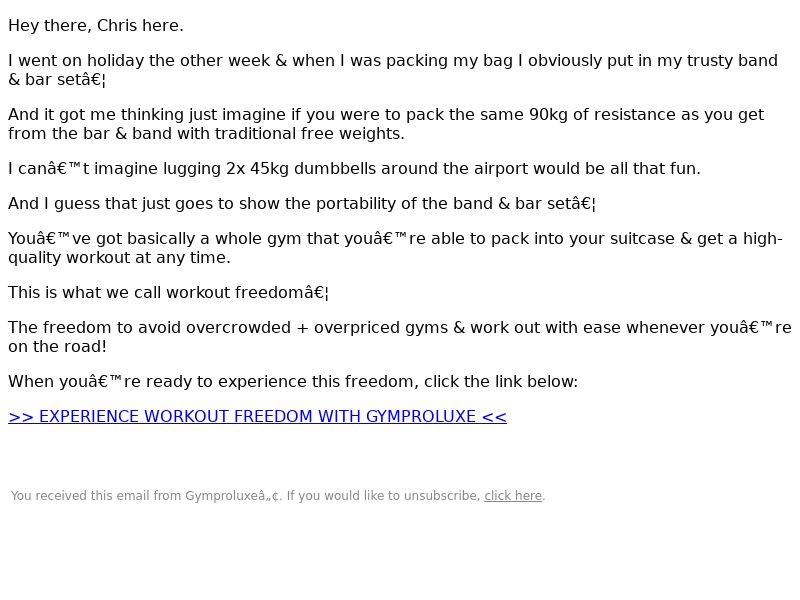The width and height of the screenshot is (800, 600).
Task: Click the footer text 'You received this email from Gymproluxe'
Action: point(146,495)
